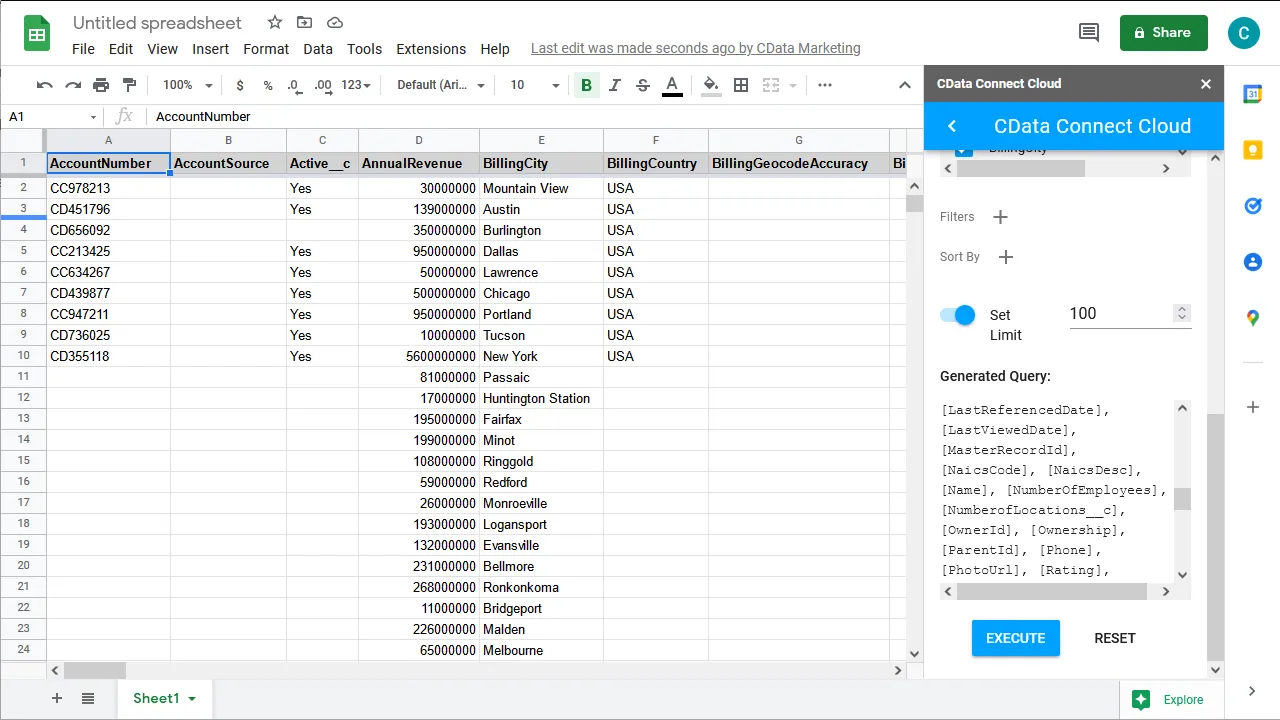Screen dimensions: 1280x720
Task: Collapse the toolbar with up chevron
Action: (905, 85)
